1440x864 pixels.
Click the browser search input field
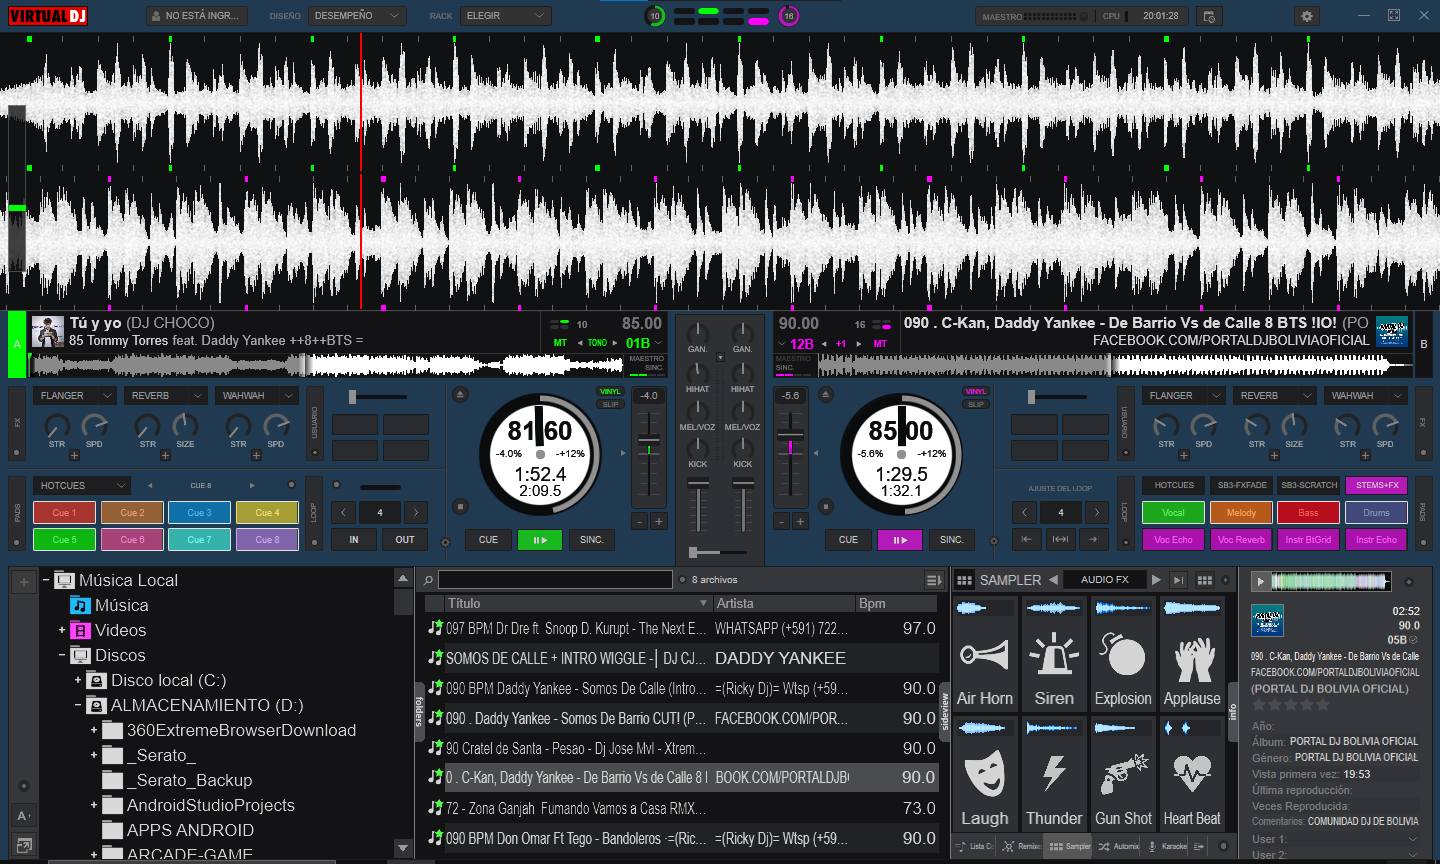(555, 580)
